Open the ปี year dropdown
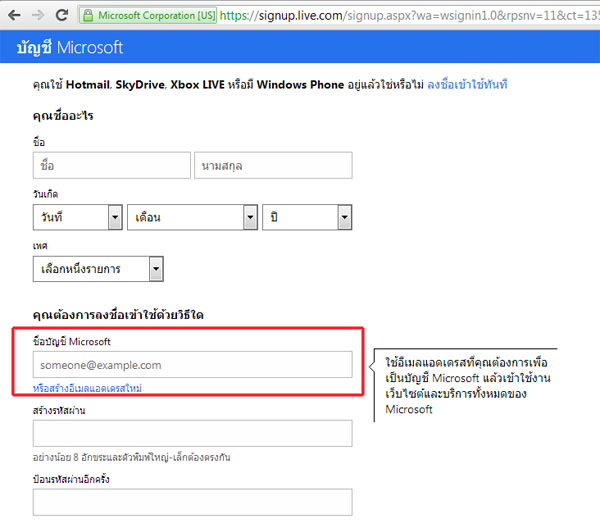 coord(307,217)
